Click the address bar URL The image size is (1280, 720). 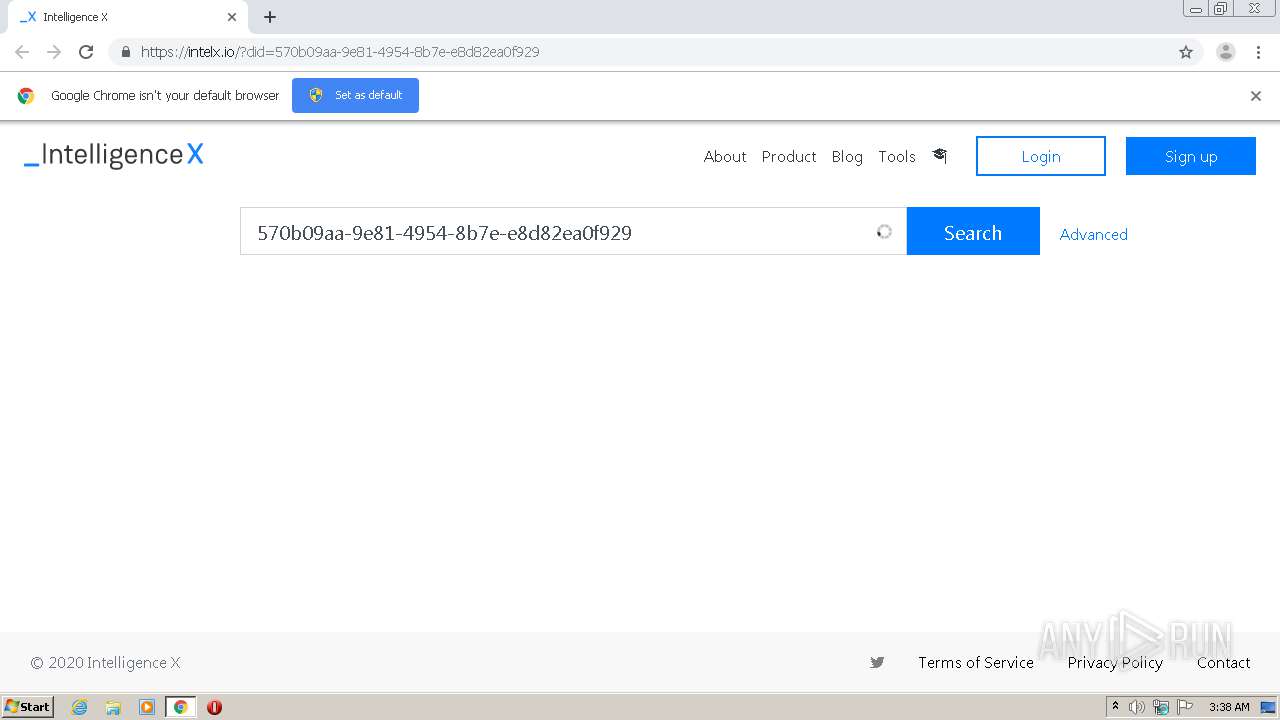pos(340,52)
